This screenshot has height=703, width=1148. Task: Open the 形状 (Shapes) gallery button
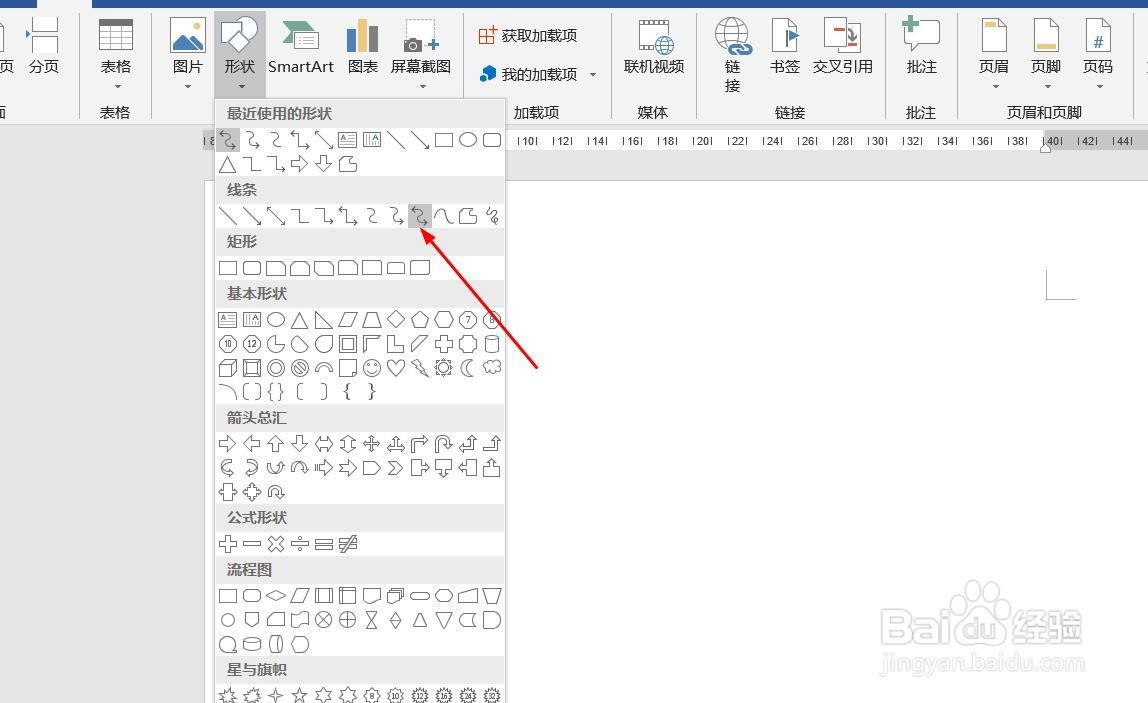[x=239, y=53]
